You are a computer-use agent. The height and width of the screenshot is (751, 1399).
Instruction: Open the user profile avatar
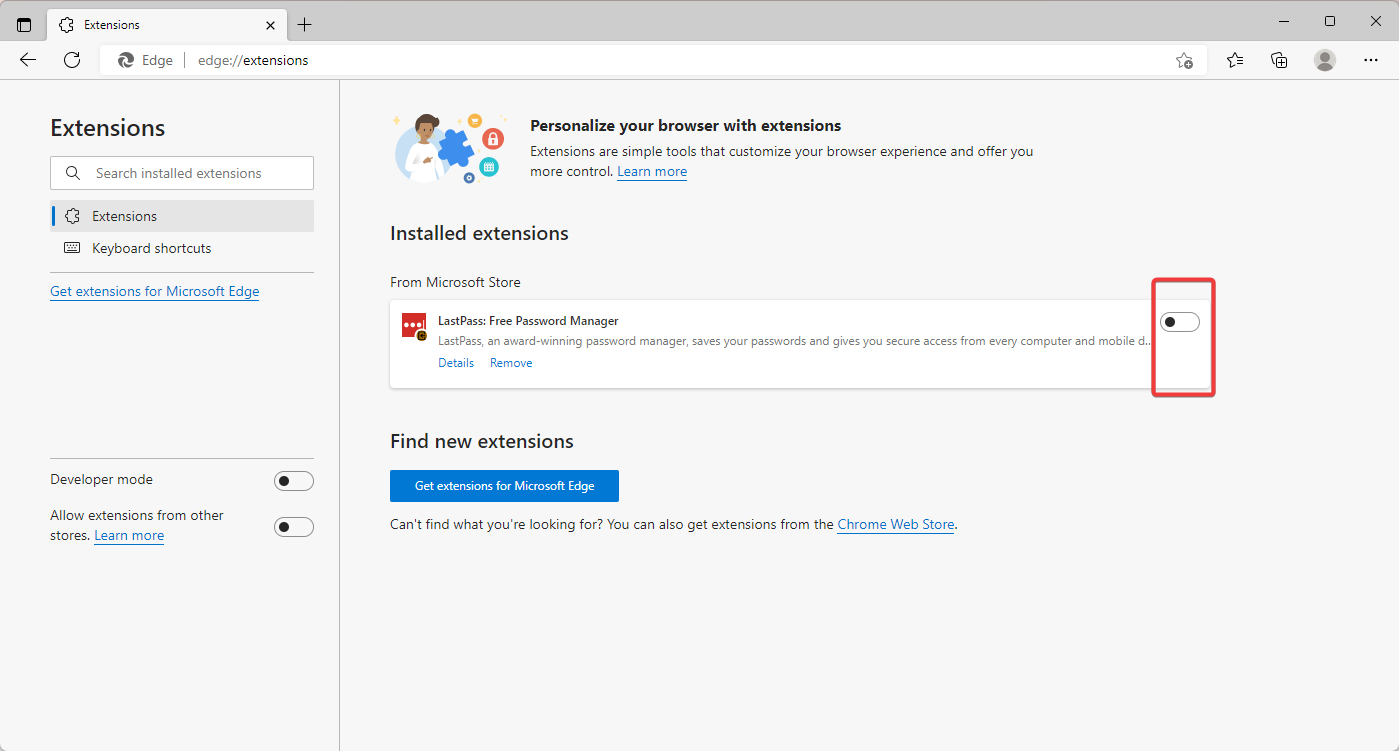(1325, 60)
